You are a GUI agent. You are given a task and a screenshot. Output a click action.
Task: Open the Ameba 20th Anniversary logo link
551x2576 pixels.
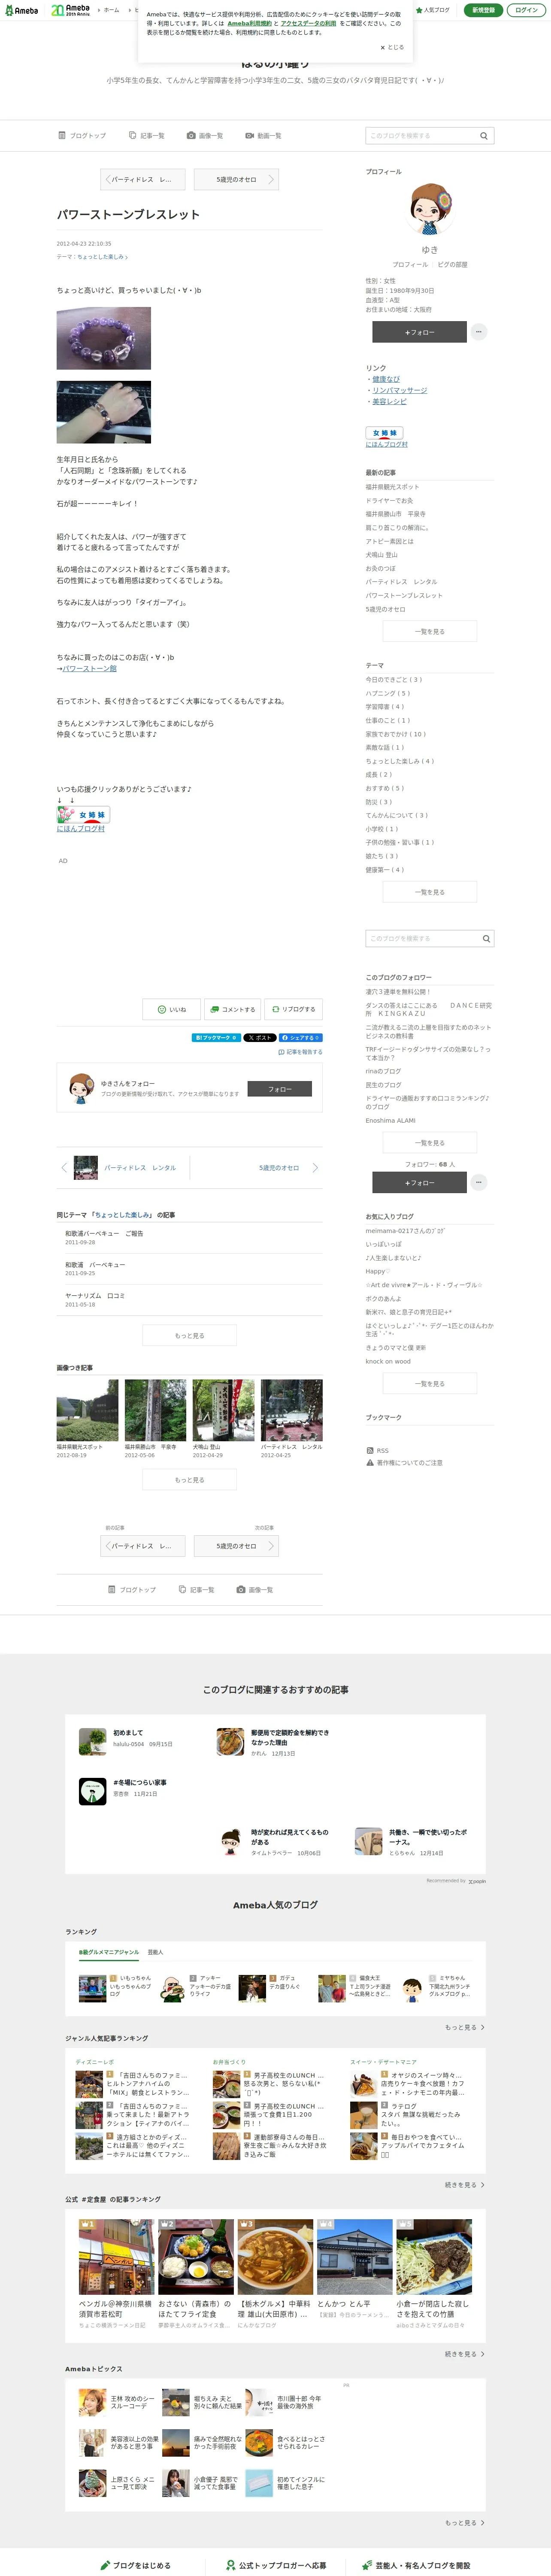click(x=70, y=10)
